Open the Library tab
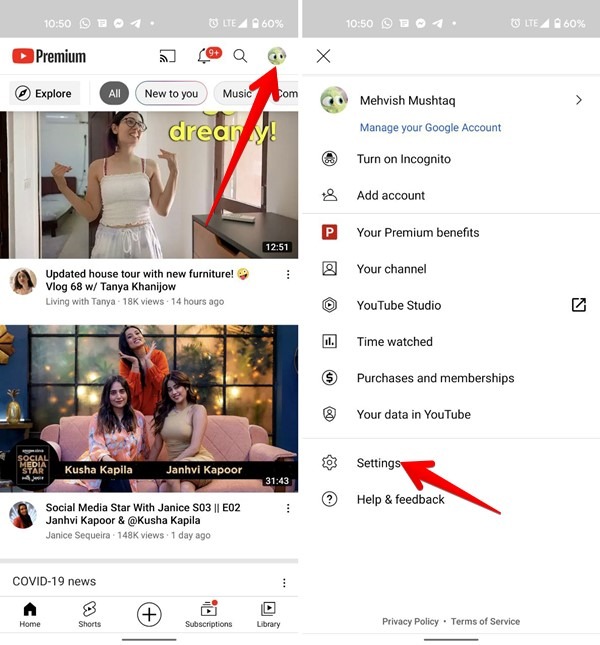Viewport: 600px width, 645px height. point(268,615)
